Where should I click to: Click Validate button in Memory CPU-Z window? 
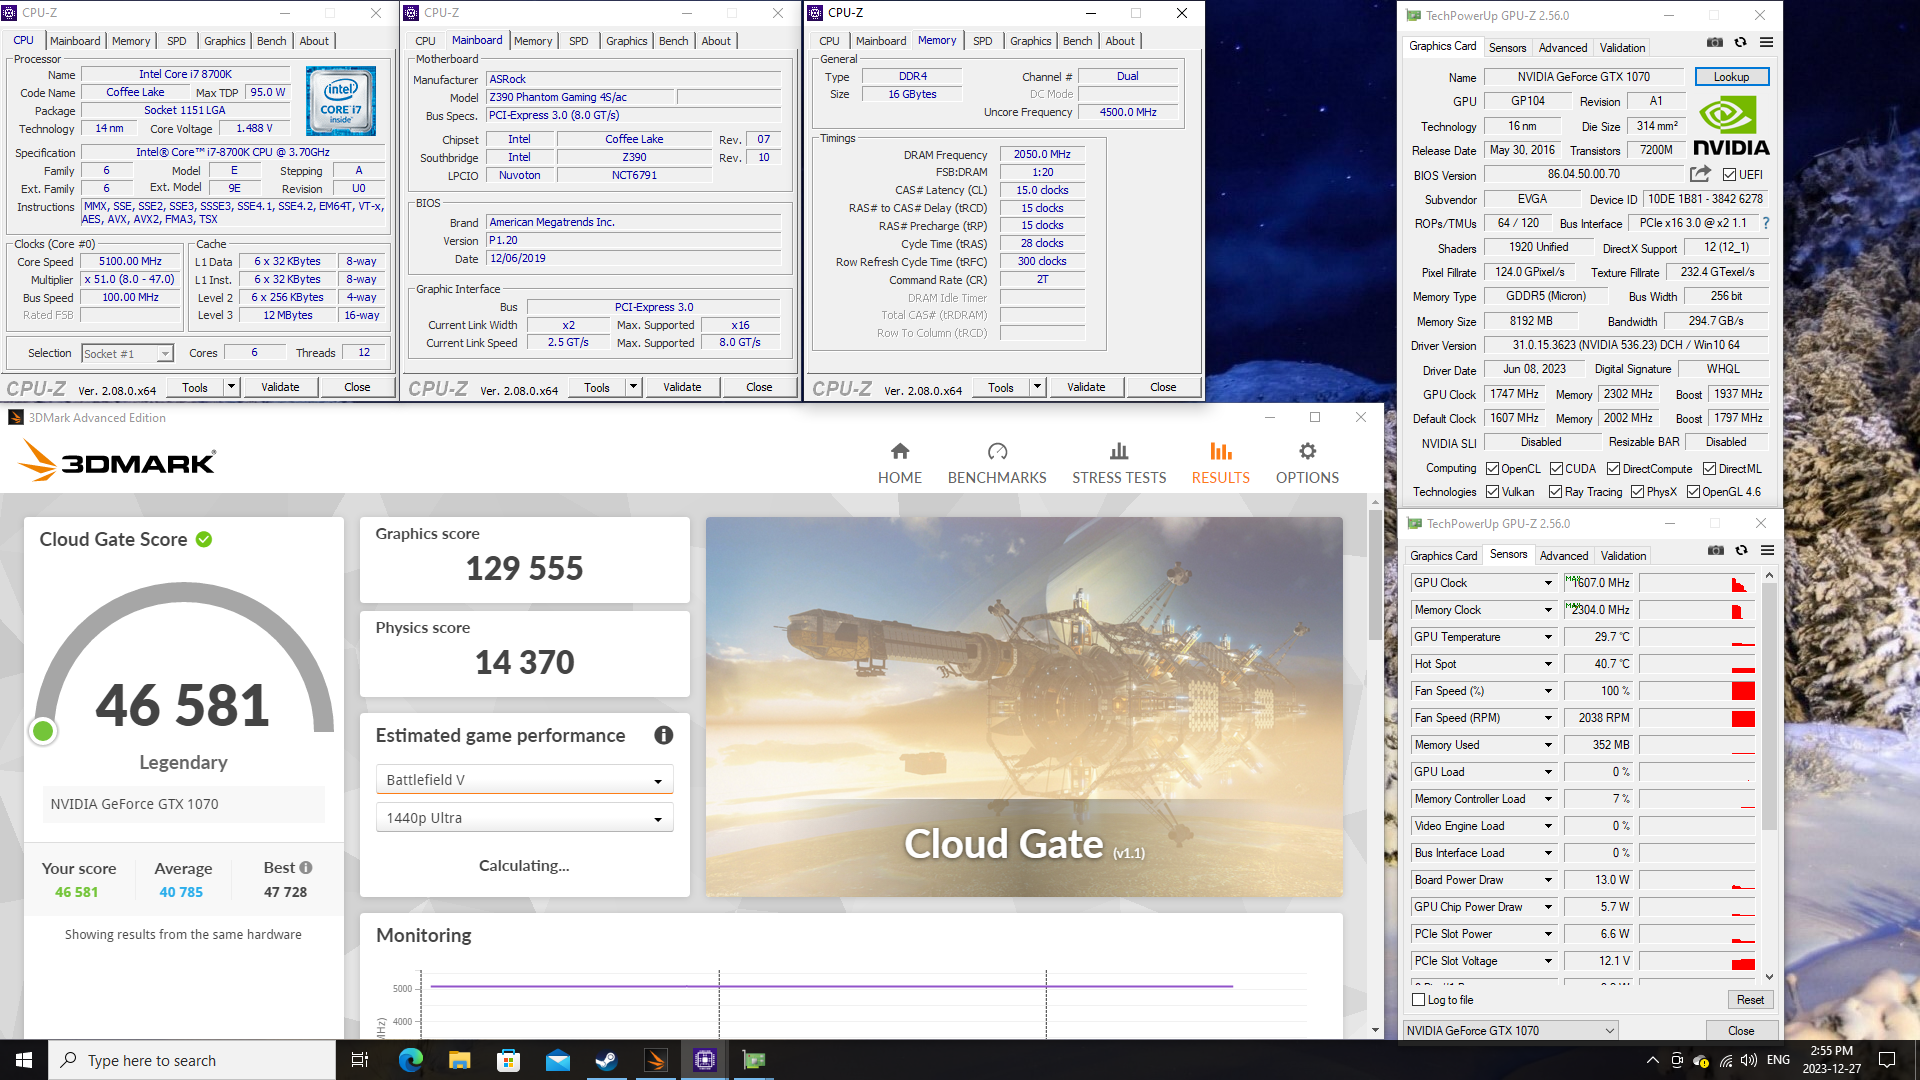click(x=1086, y=387)
